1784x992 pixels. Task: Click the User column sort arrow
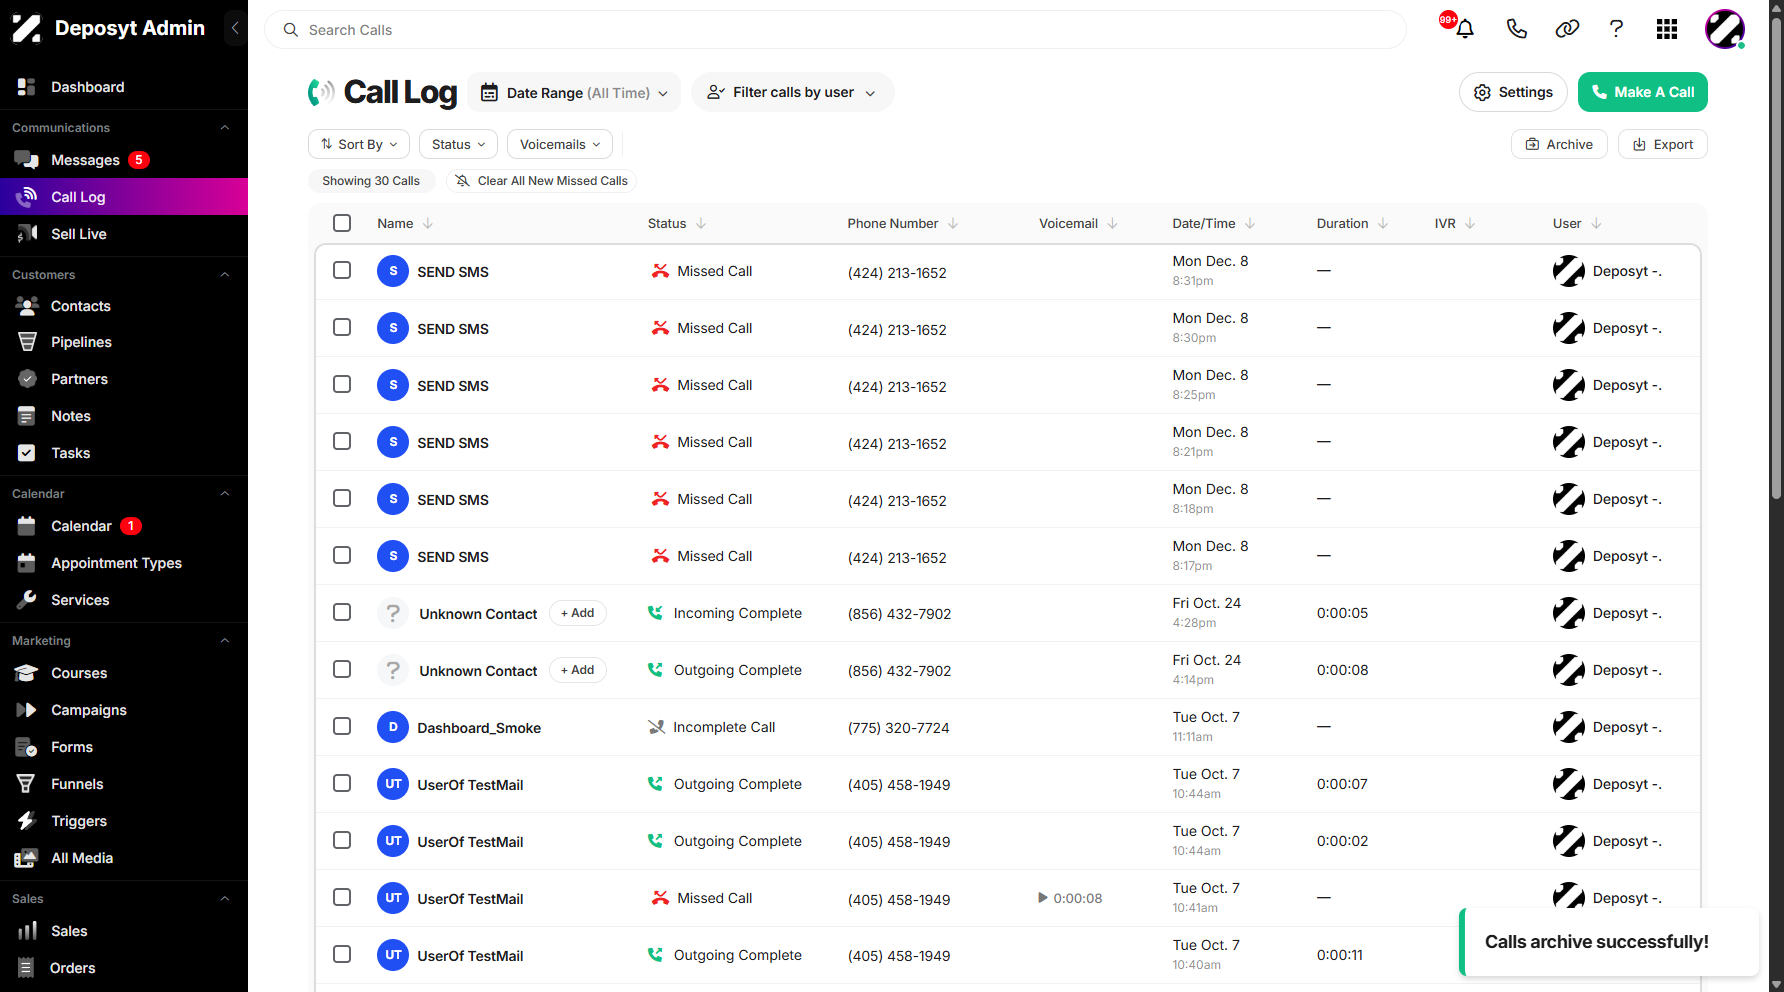click(x=1596, y=223)
